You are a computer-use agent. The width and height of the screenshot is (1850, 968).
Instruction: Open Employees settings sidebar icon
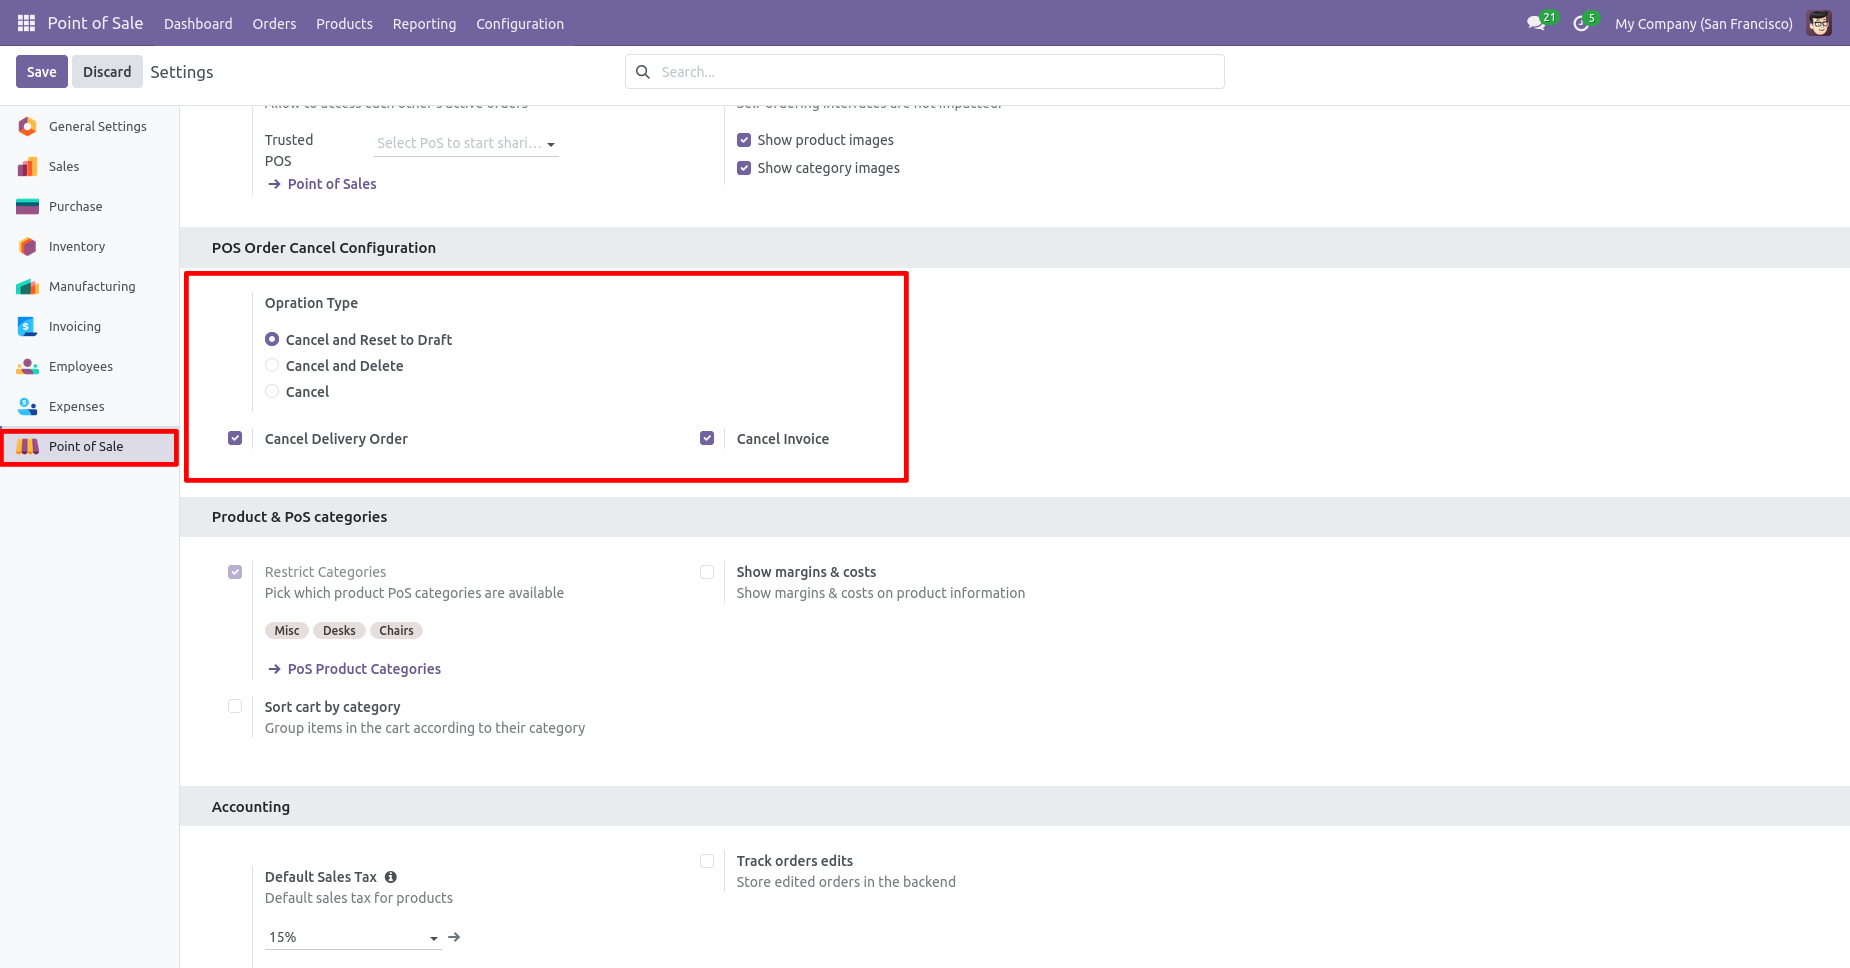coord(28,366)
